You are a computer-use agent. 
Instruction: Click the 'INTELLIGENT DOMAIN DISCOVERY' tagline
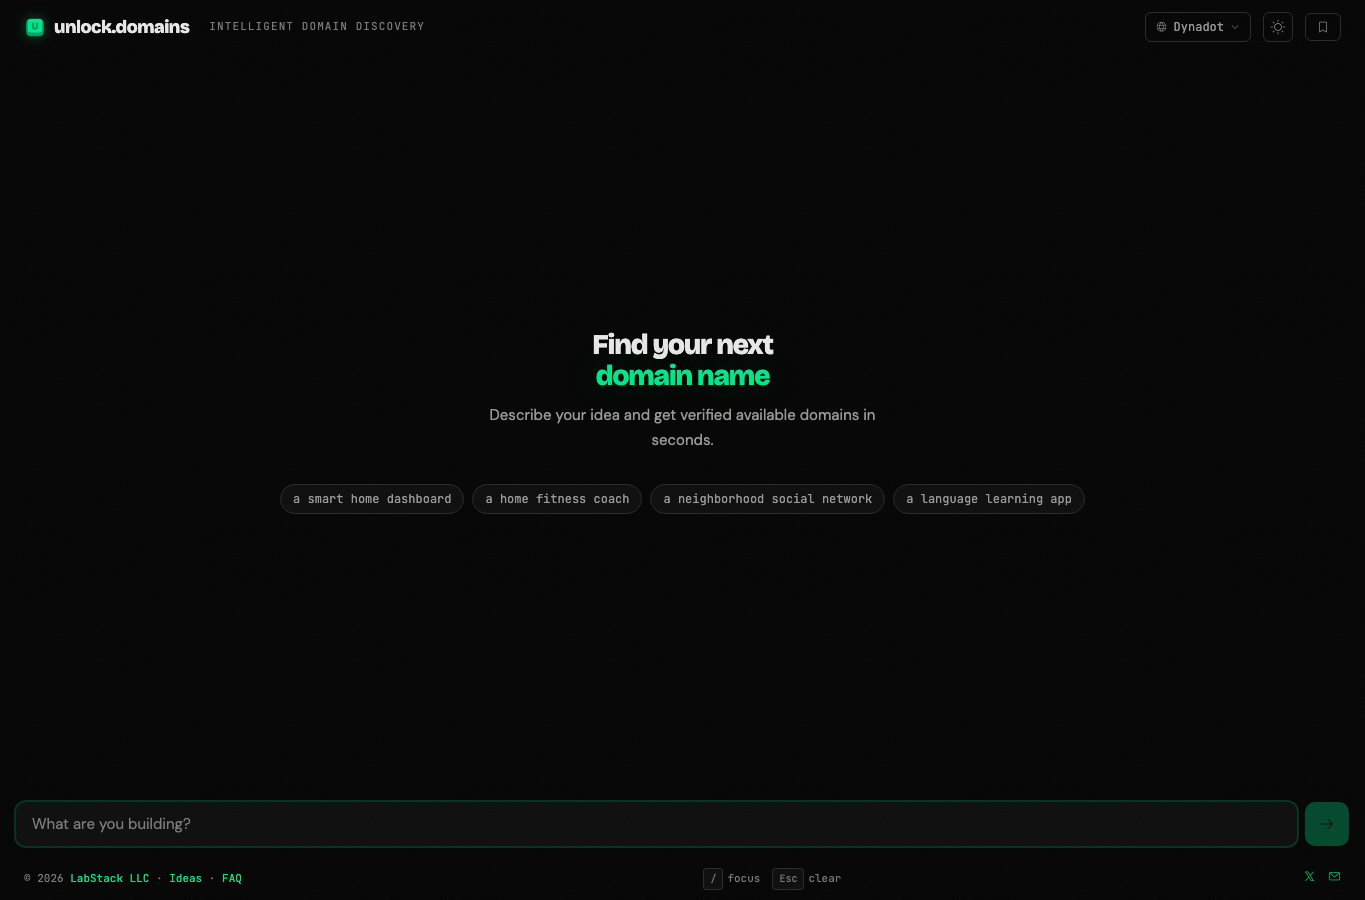[x=317, y=27]
